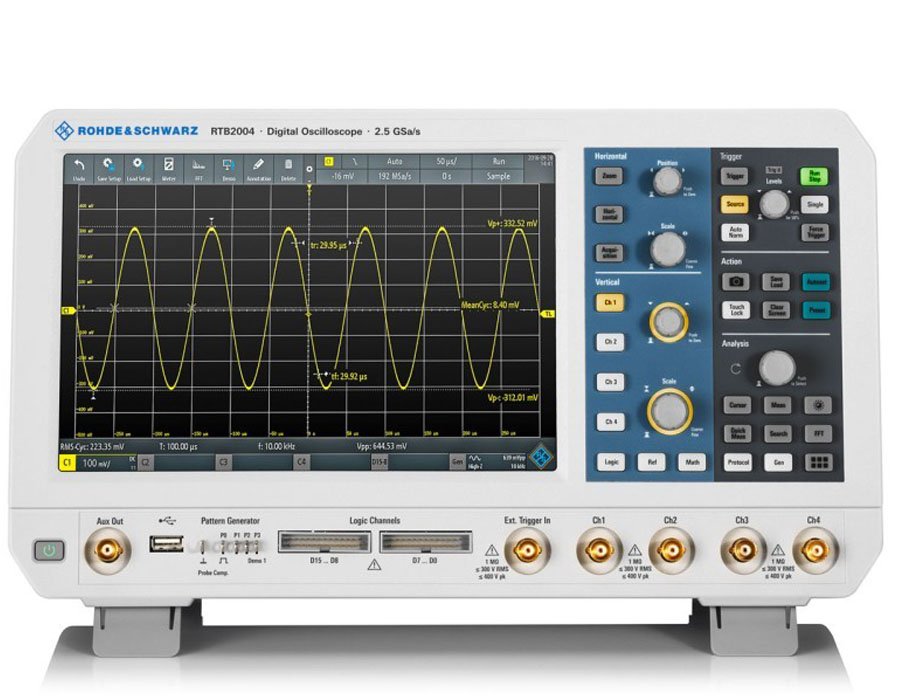Viewport: 900px width, 700px height.
Task: Tap the Save Setup toolbar icon
Action: 108,167
